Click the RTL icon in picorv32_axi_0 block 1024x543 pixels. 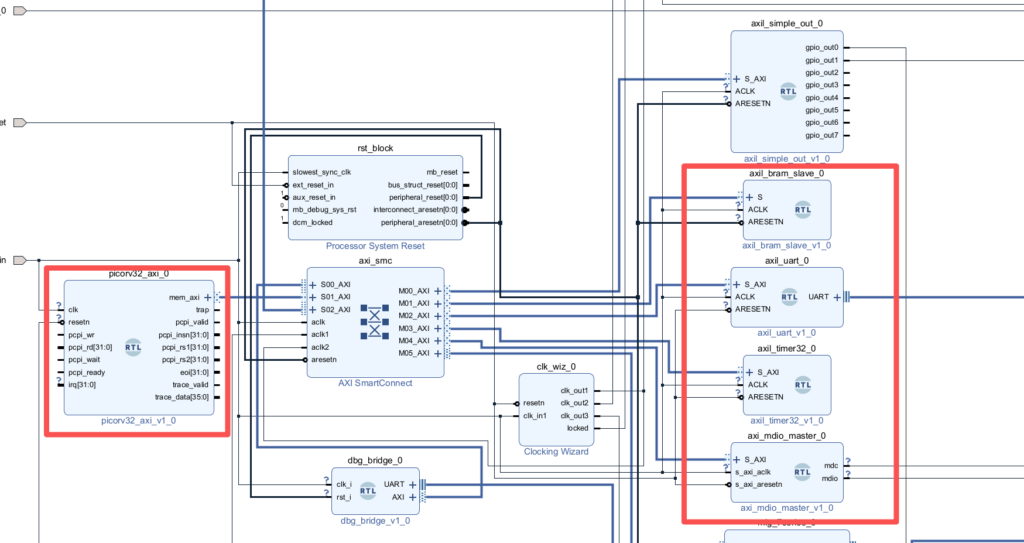point(133,347)
